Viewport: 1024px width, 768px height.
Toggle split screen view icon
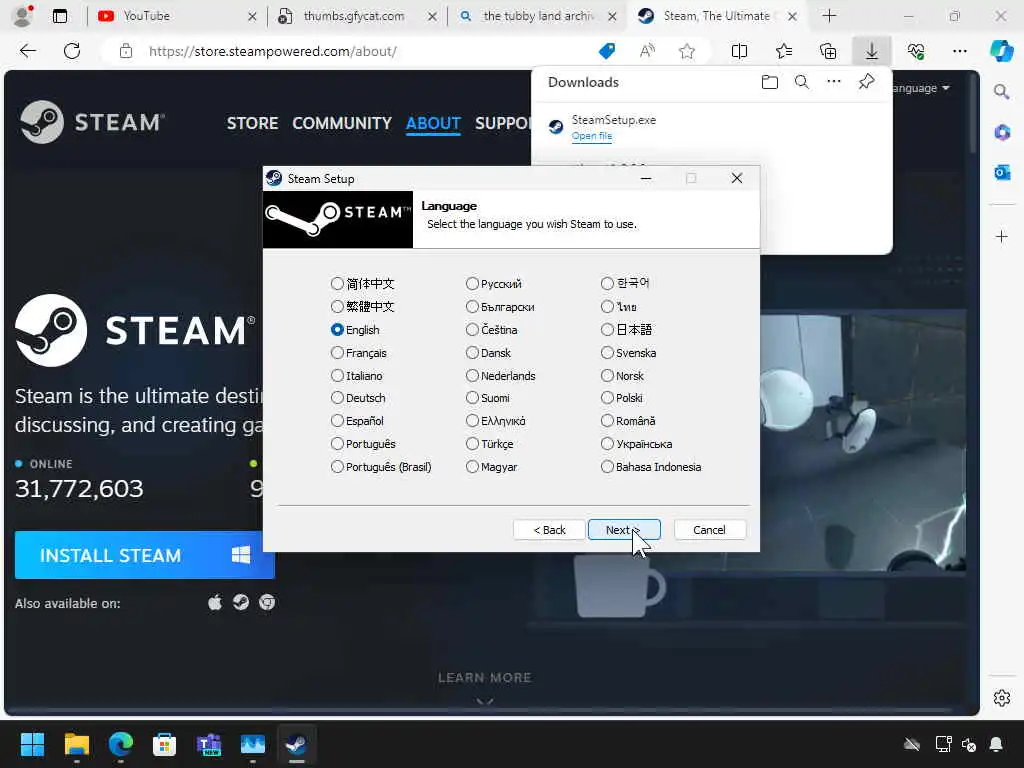(739, 51)
